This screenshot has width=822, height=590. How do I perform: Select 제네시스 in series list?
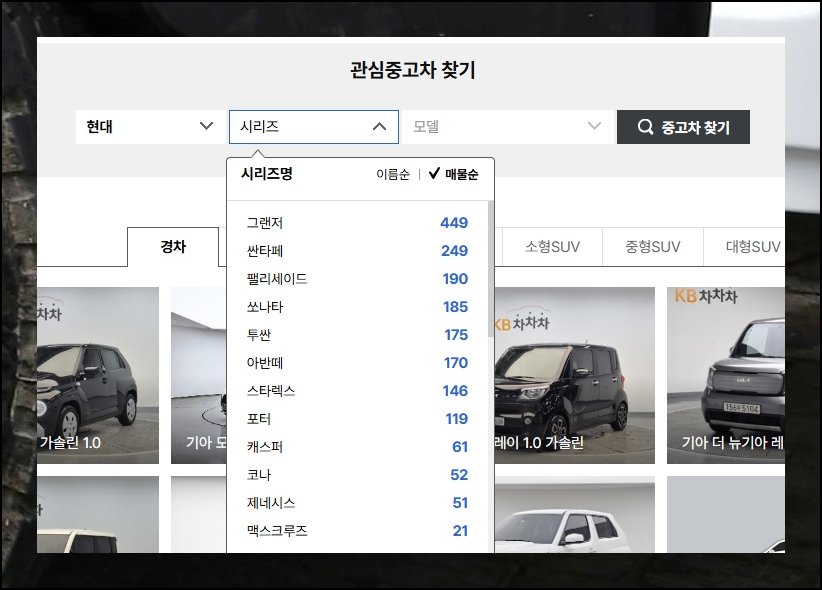tap(357, 503)
